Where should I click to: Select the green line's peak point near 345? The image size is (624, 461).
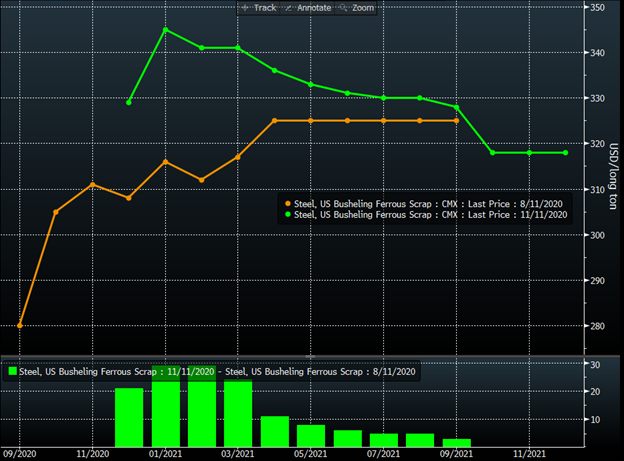(165, 29)
